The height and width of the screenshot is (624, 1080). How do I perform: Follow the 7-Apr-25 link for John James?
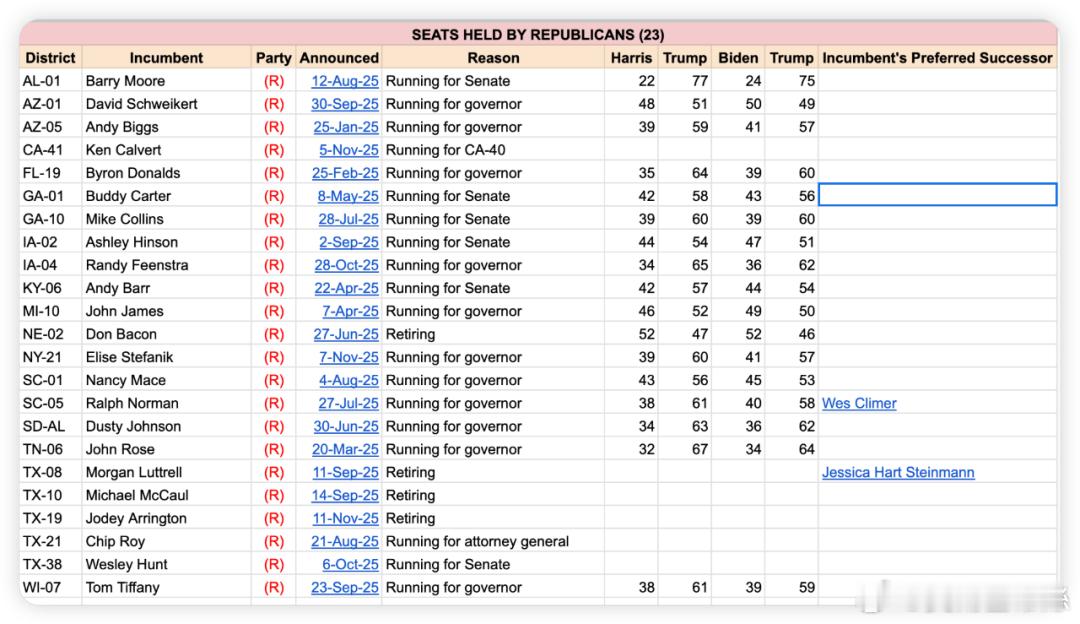(350, 311)
